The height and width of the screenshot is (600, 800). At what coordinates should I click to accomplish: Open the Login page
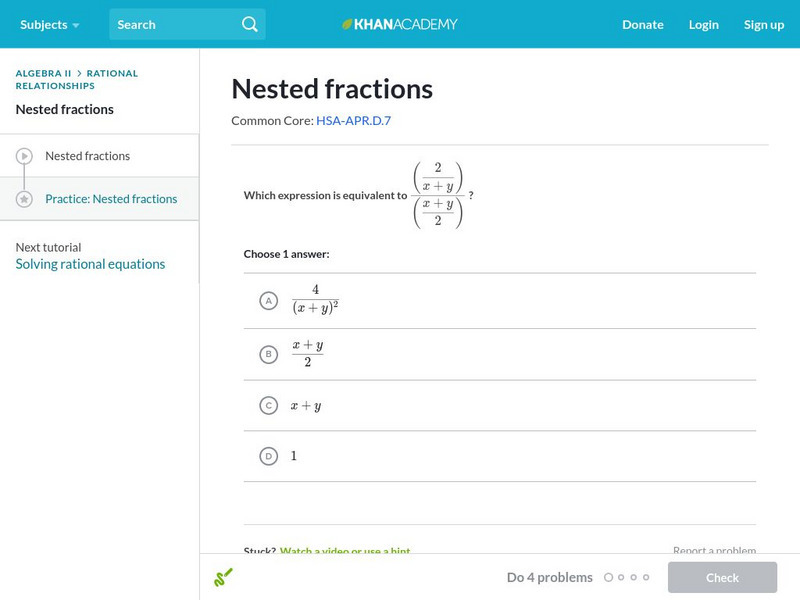point(703,24)
